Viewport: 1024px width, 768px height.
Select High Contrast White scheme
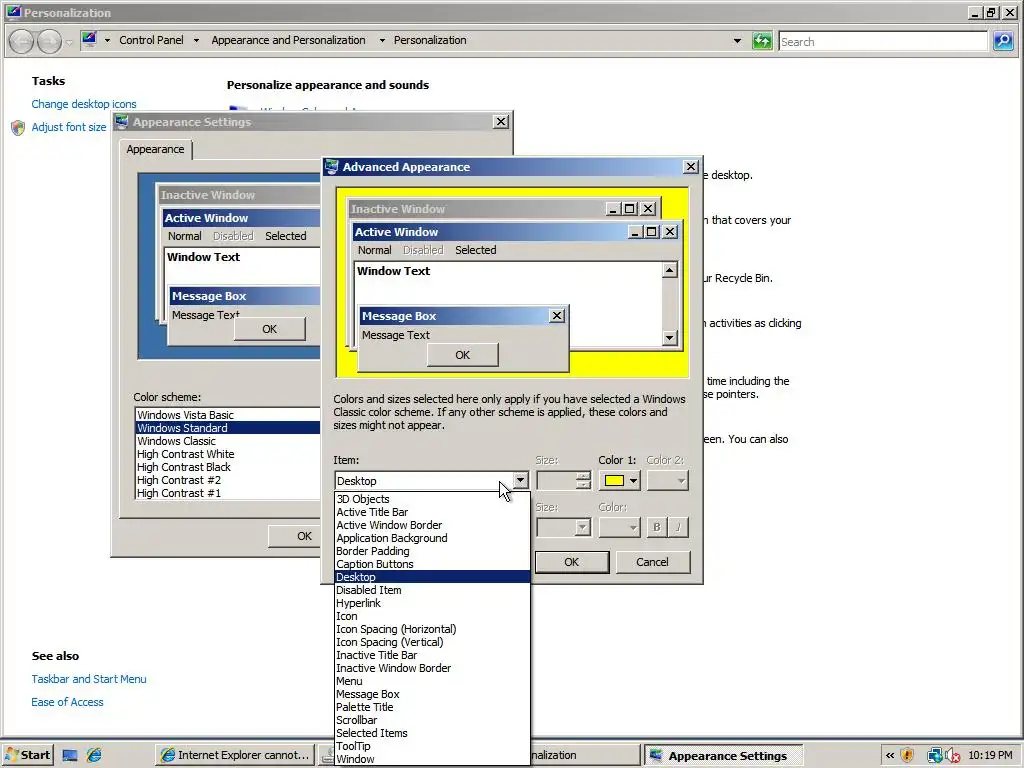pos(228,454)
